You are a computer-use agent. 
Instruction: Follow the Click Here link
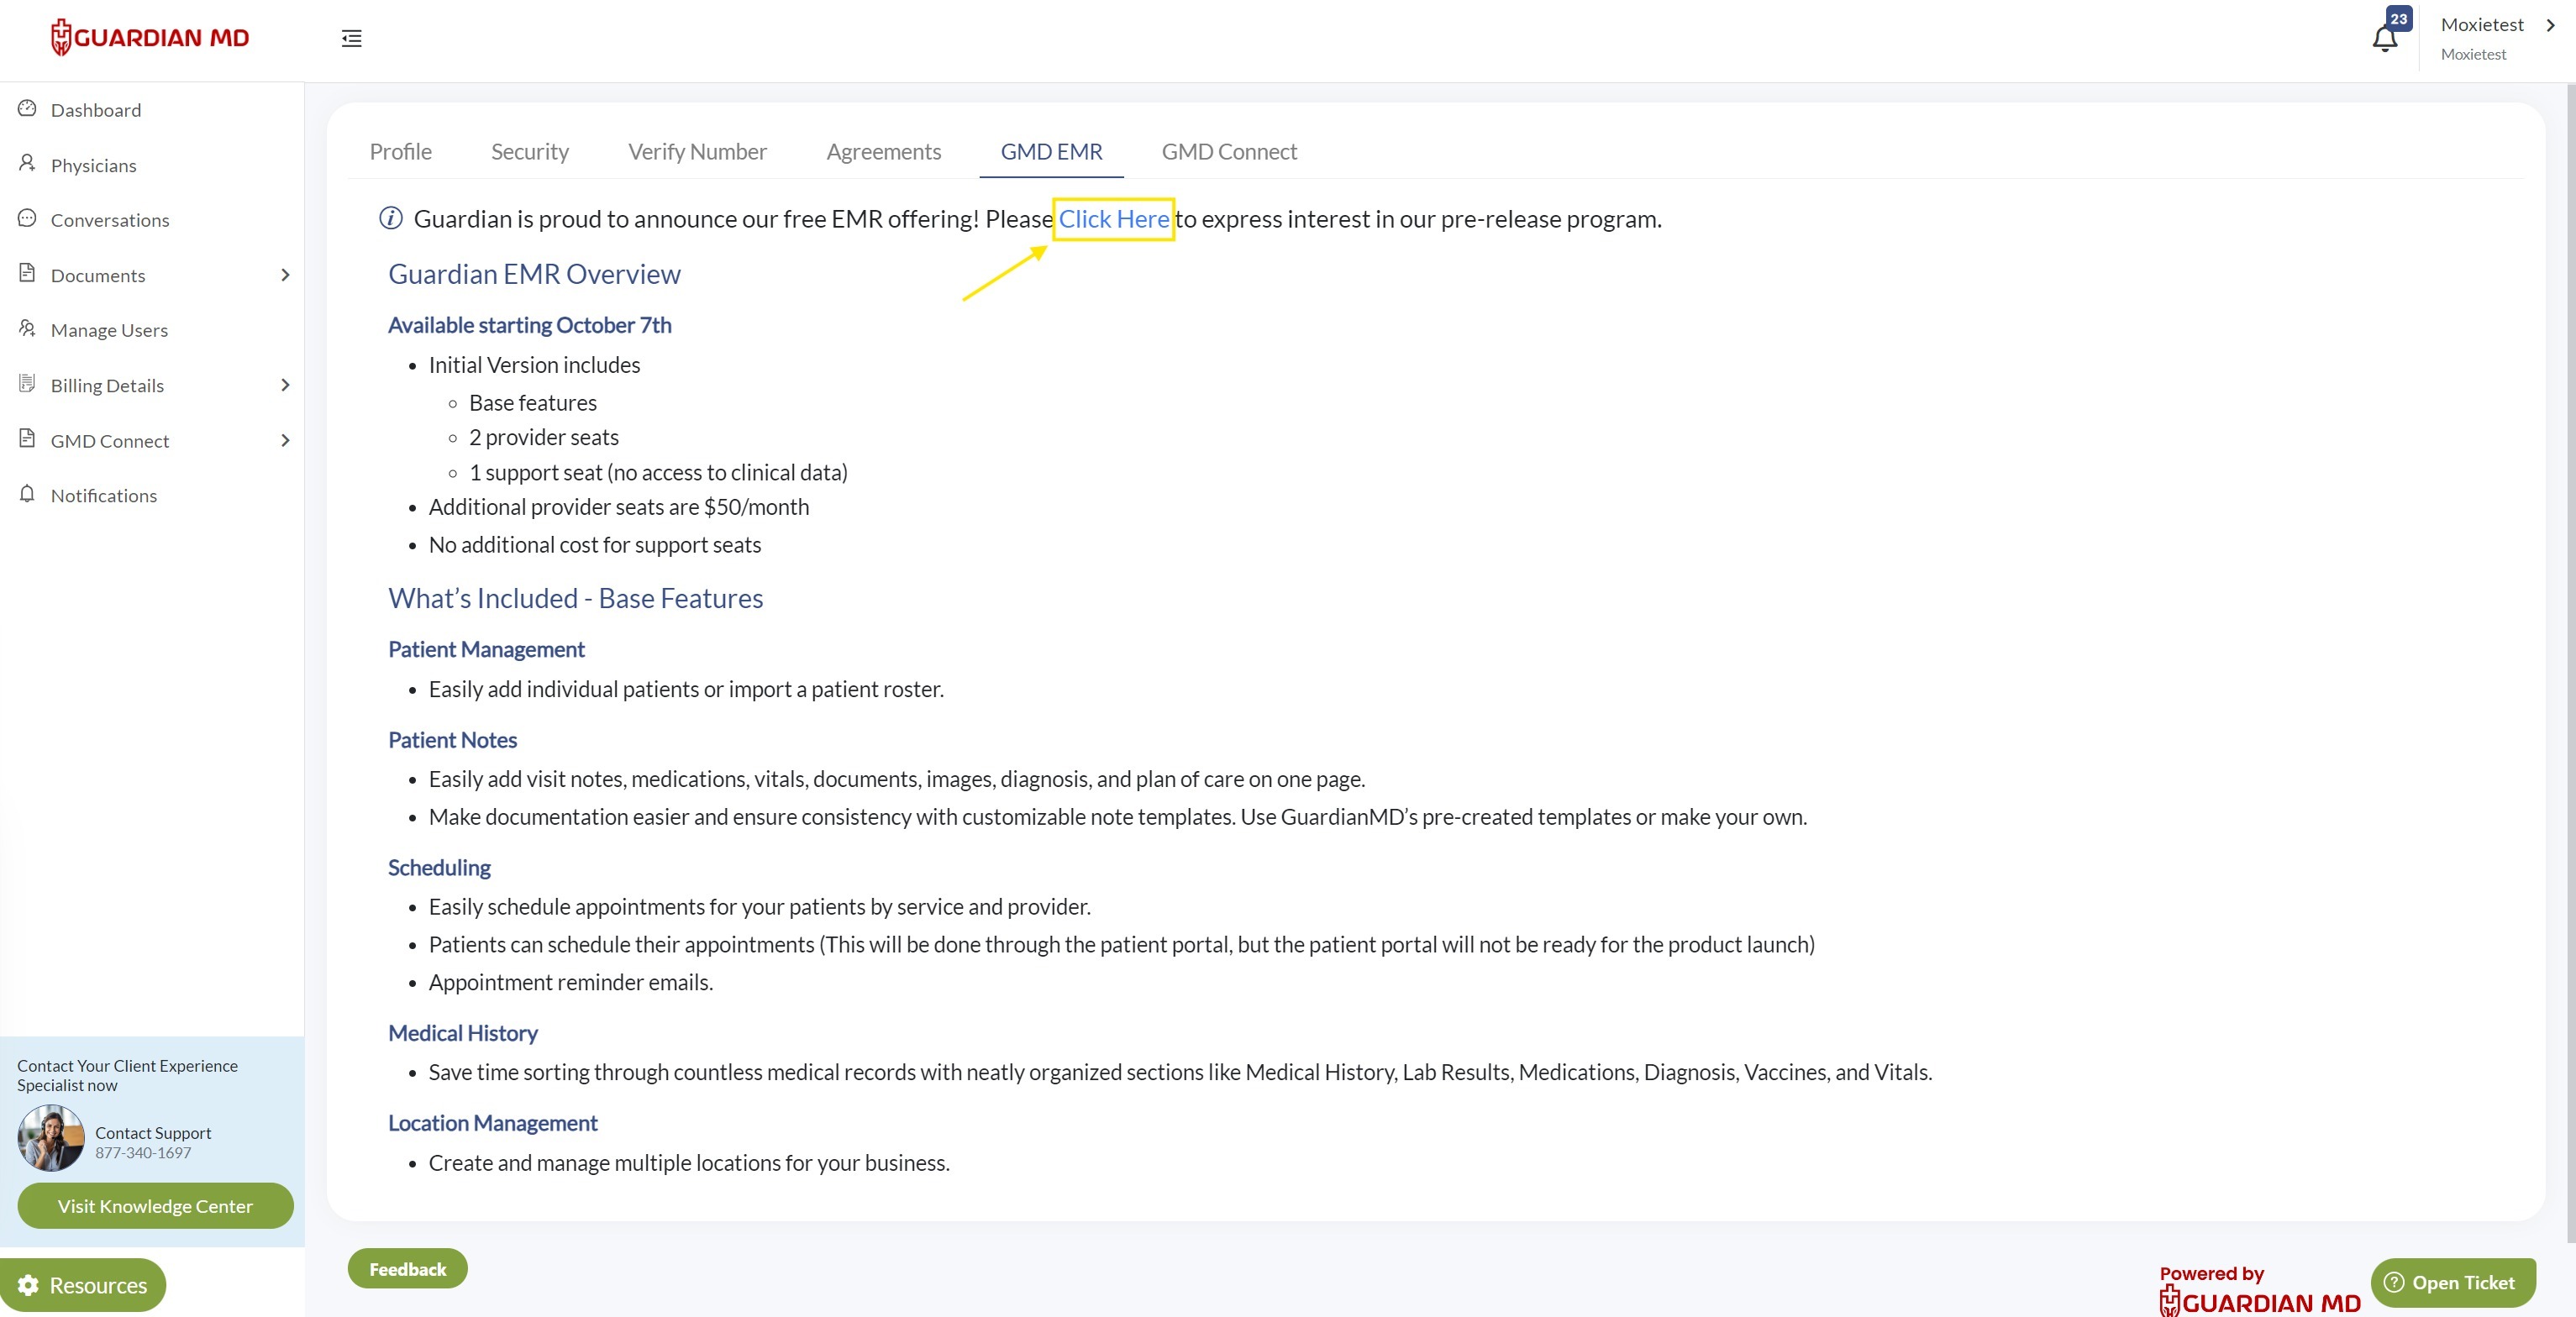1113,219
